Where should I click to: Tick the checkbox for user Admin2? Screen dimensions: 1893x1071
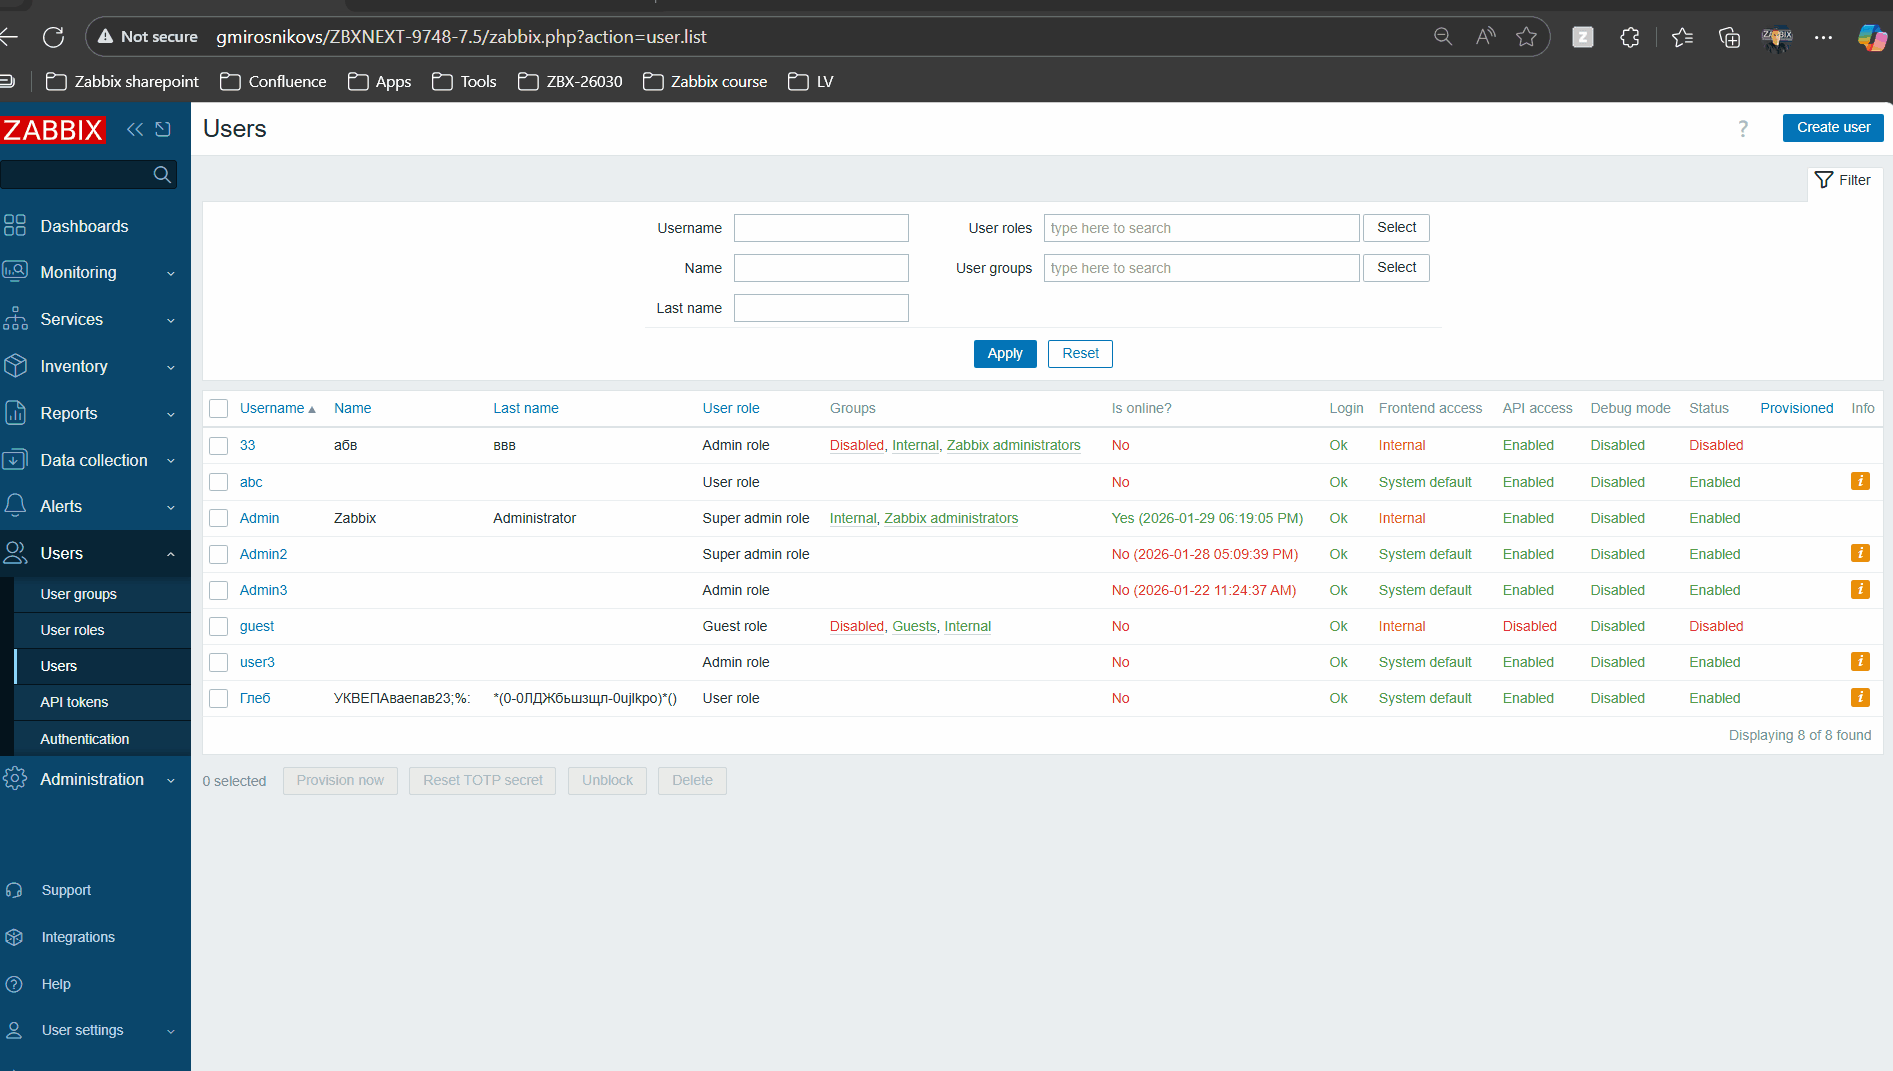(219, 554)
